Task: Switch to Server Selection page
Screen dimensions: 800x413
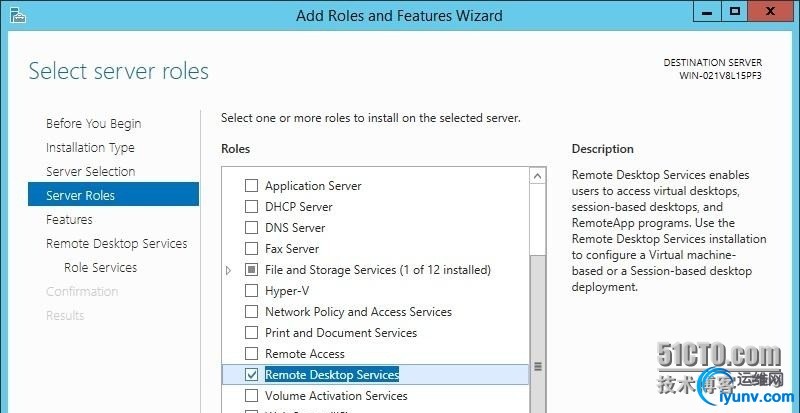Action: [x=90, y=172]
